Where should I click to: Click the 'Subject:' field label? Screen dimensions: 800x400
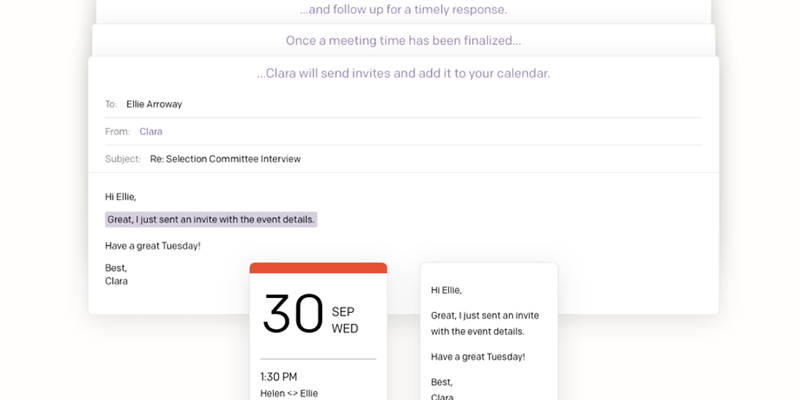coord(122,159)
